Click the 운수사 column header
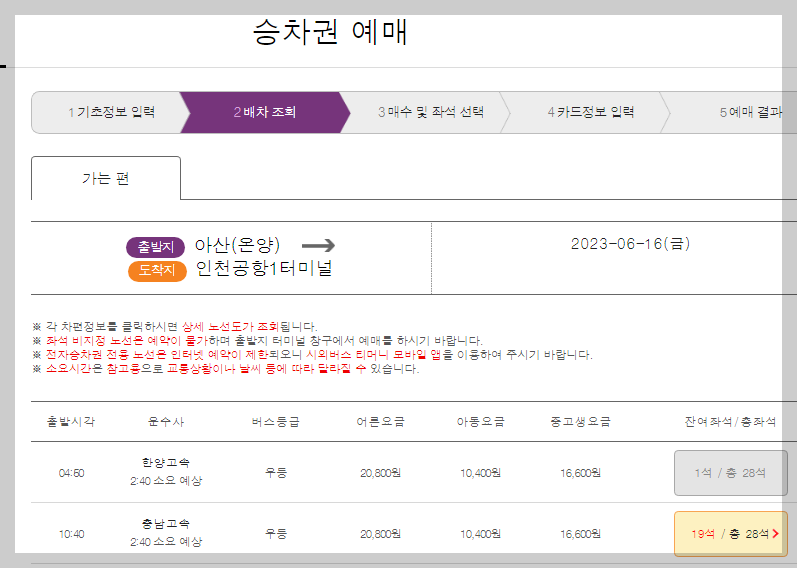This screenshot has width=797, height=568. tap(166, 422)
